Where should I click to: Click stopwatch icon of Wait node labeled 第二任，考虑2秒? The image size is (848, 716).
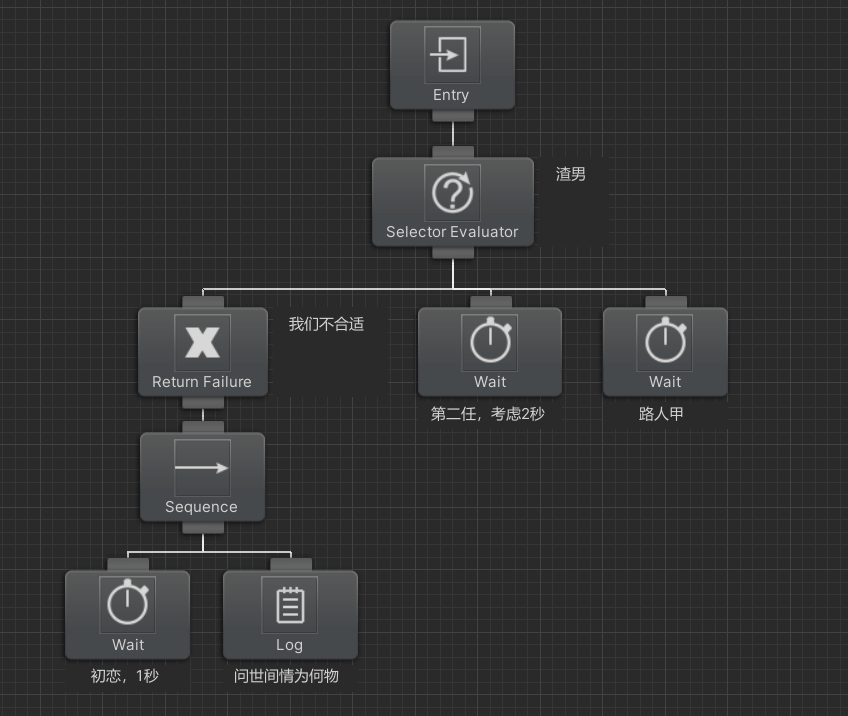(x=490, y=343)
